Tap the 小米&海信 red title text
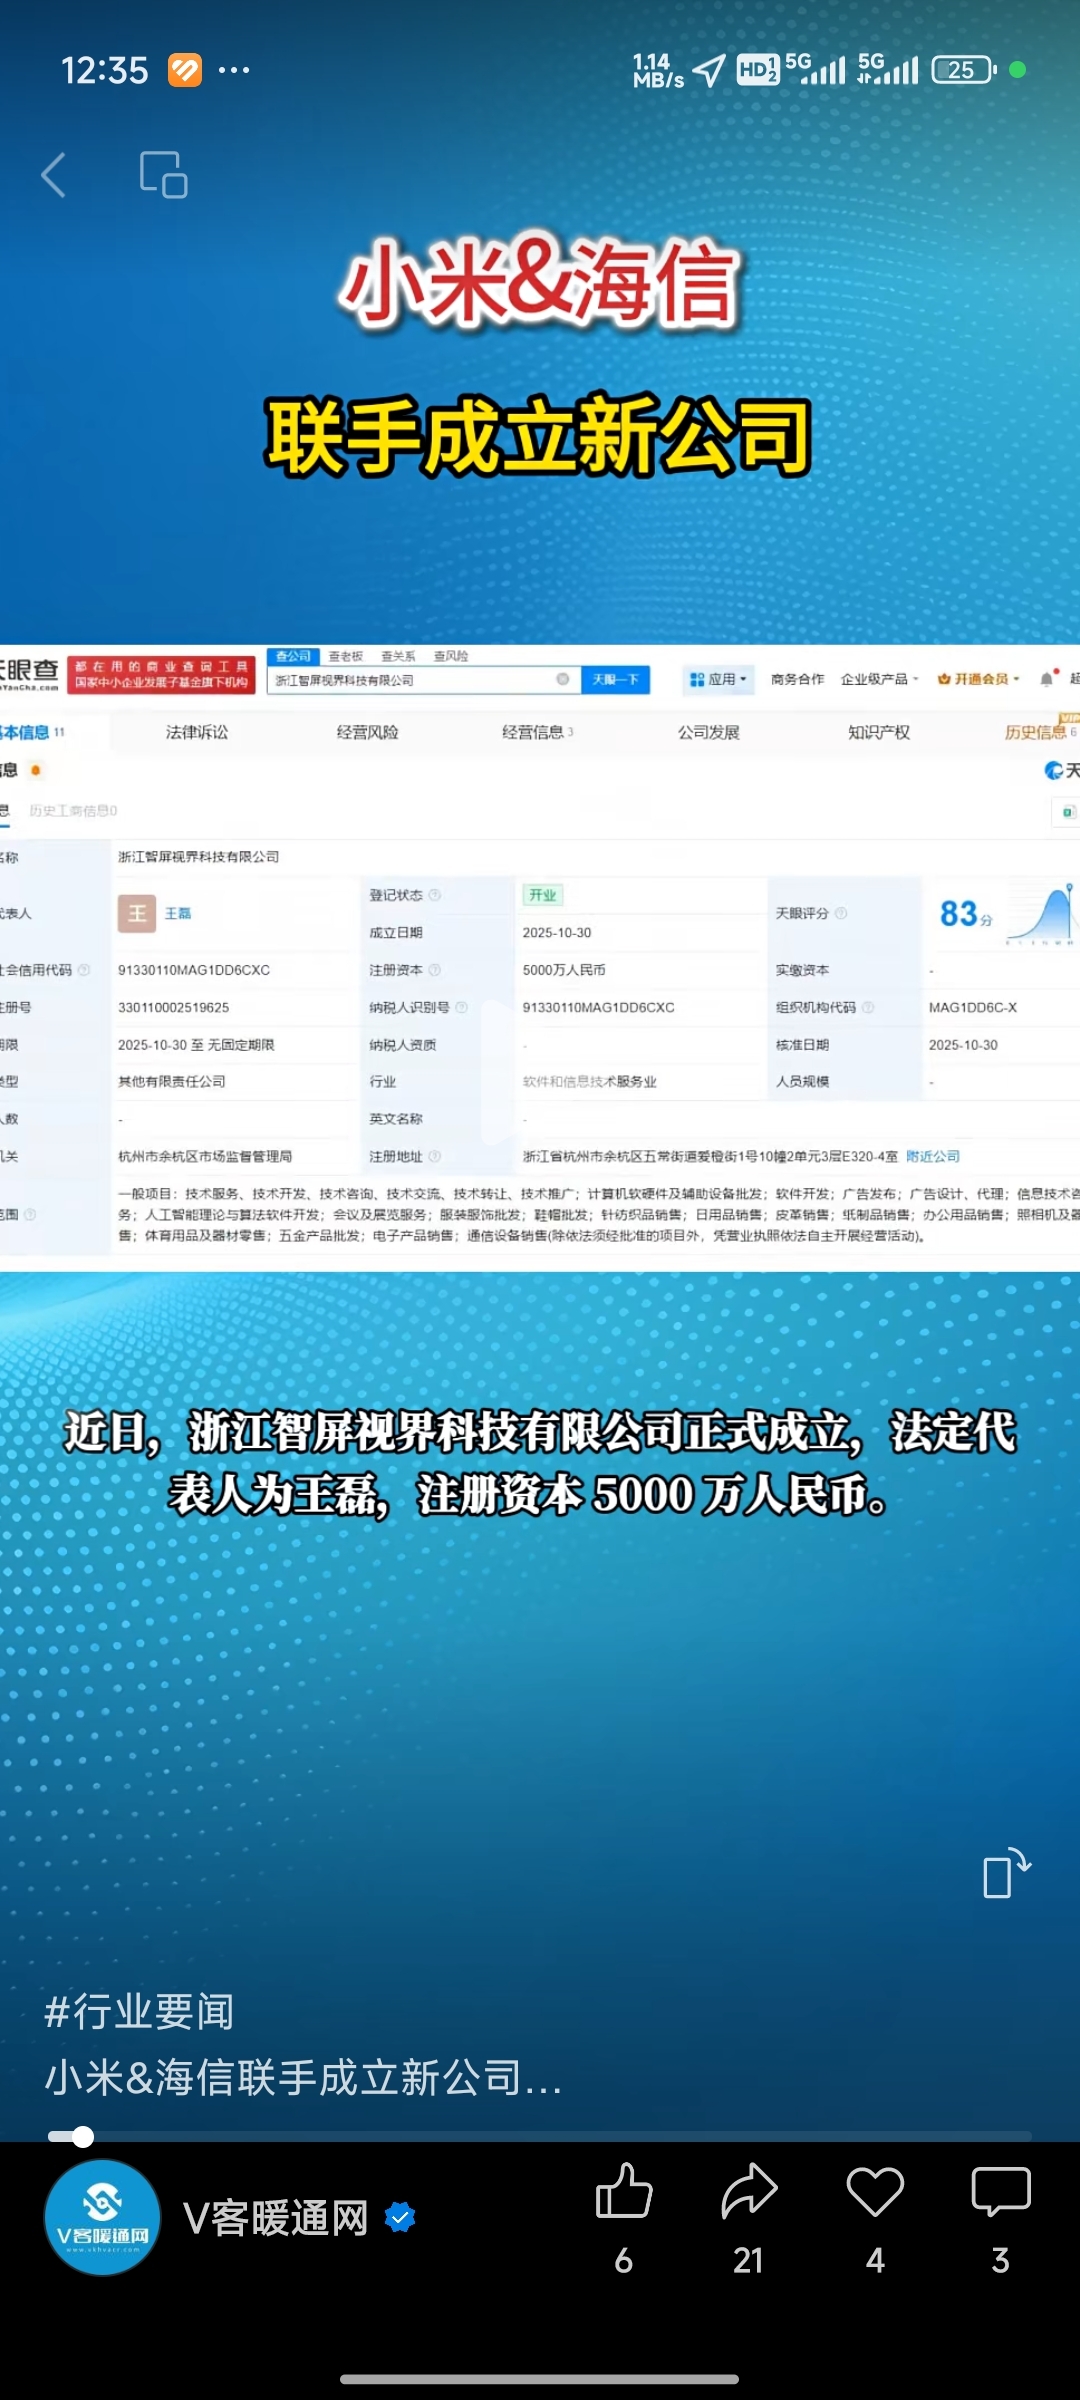Screen dimensions: 1080x2400 click(540, 283)
